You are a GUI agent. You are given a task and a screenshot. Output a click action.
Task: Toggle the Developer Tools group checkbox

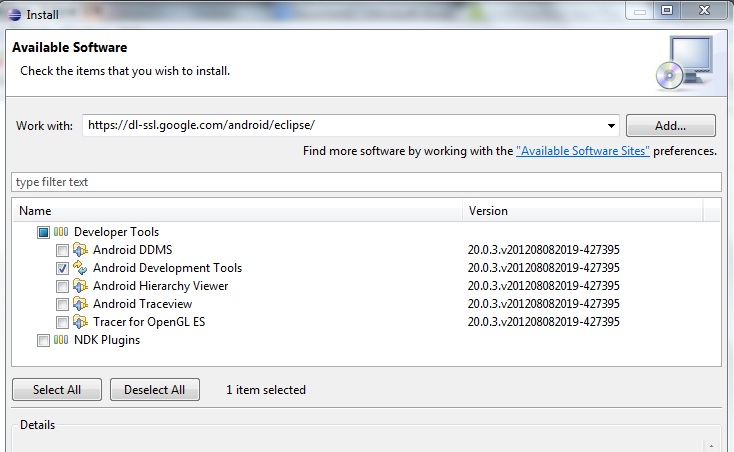[43, 232]
